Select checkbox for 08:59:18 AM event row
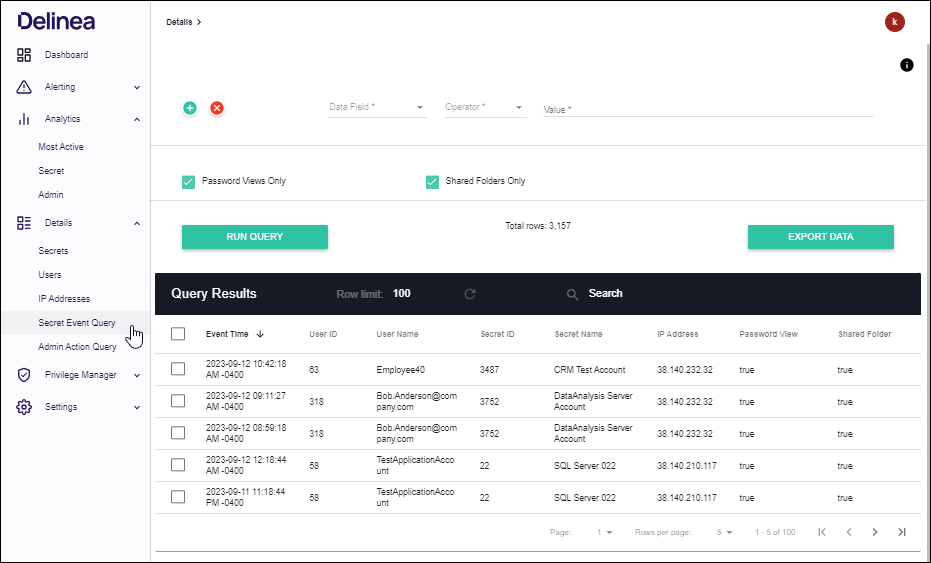This screenshot has width=931, height=563. [x=178, y=434]
